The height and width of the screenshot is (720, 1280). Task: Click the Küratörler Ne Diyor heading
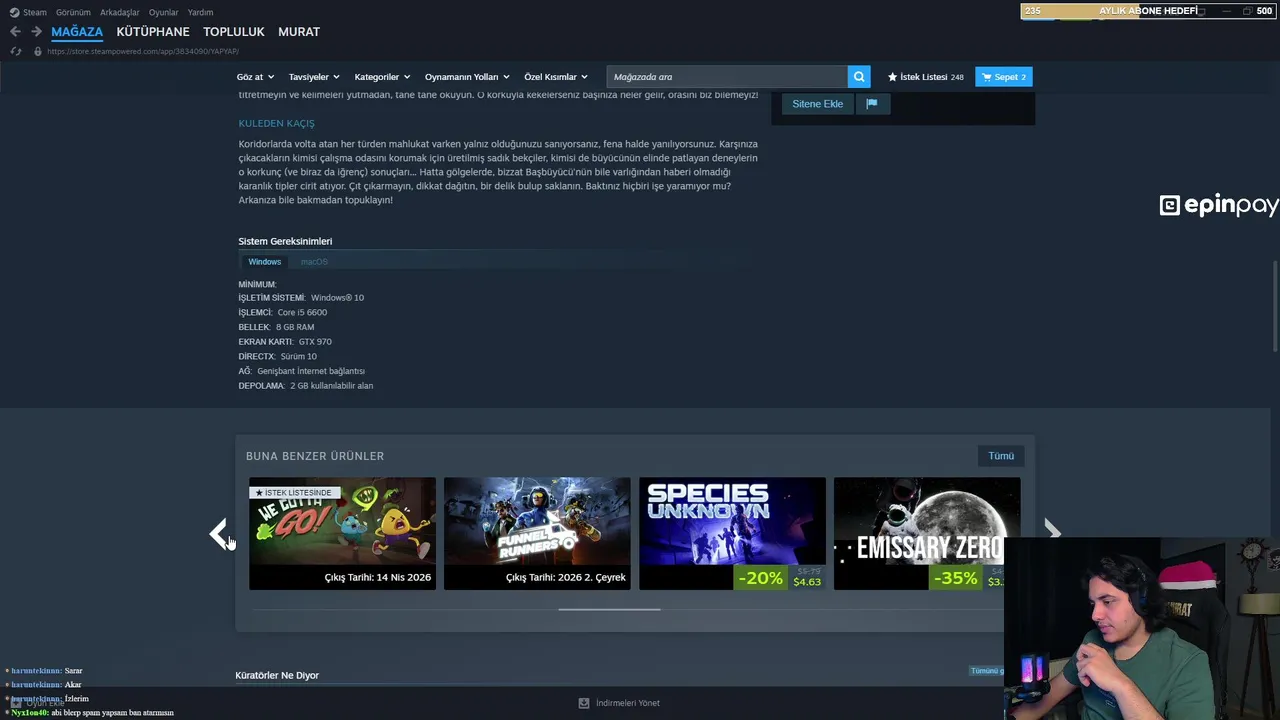pyautogui.click(x=277, y=675)
